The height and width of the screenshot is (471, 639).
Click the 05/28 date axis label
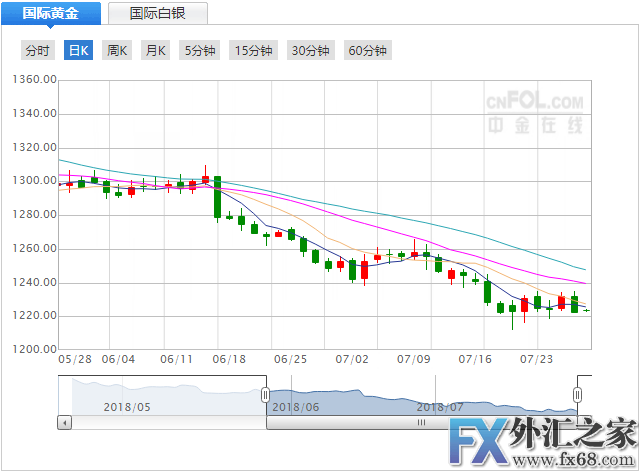click(x=75, y=359)
